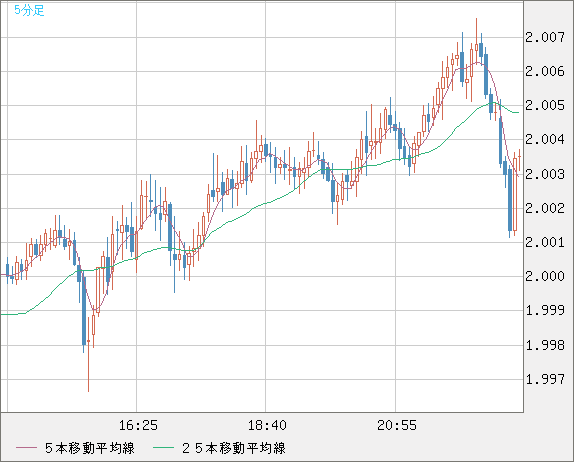This screenshot has height=462, width=574.
Task: Click the 5分足 chart label
Action: tap(29, 10)
